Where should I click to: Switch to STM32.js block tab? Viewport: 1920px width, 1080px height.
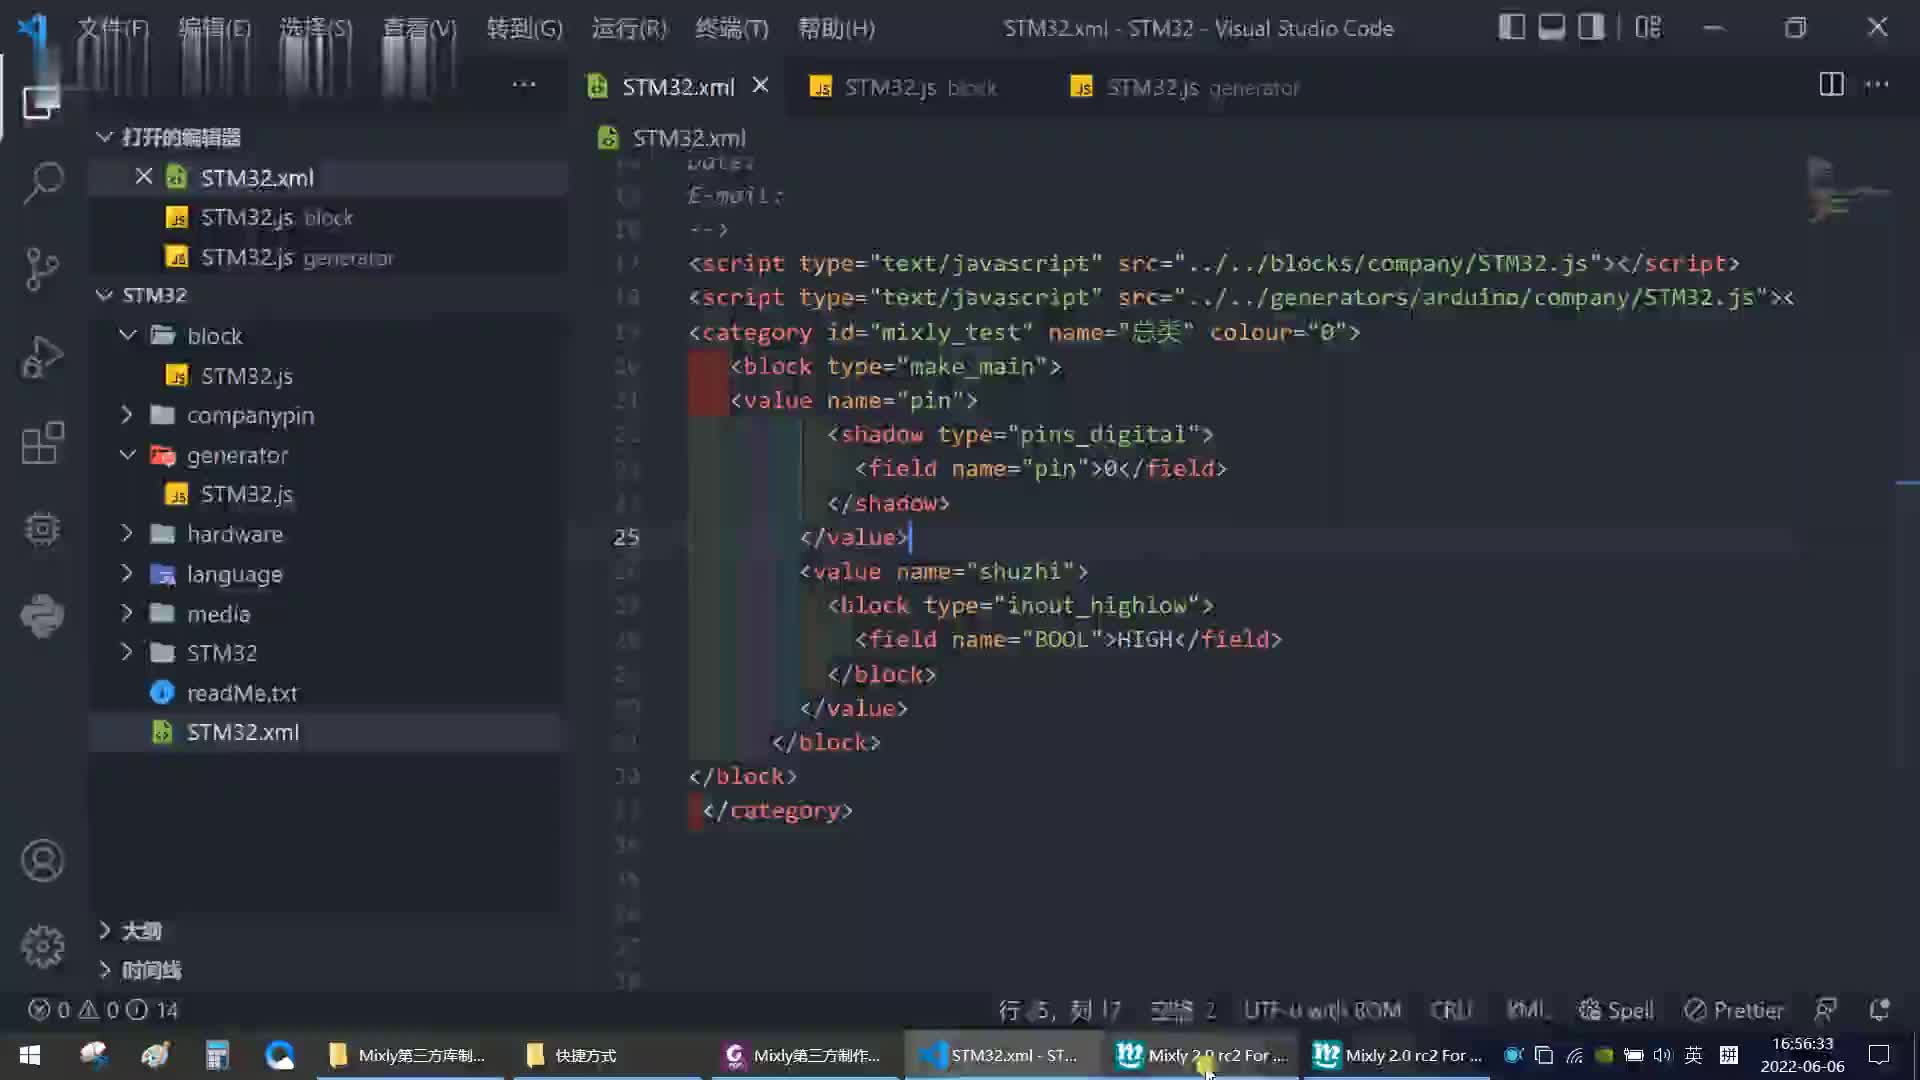(x=904, y=87)
